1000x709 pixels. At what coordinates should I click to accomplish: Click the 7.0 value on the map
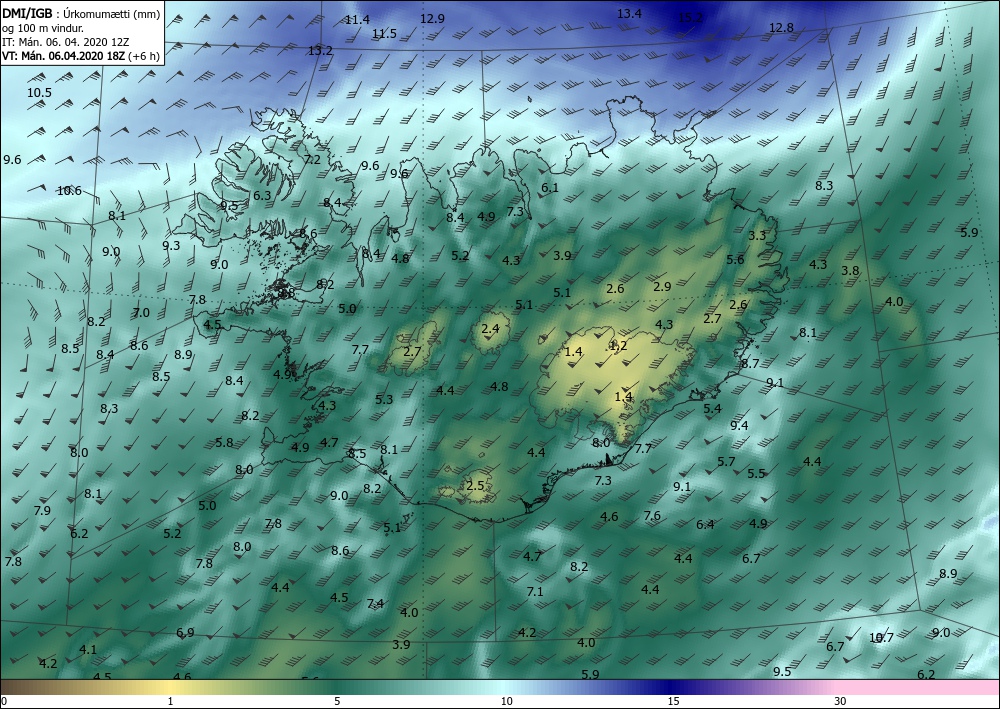click(141, 312)
